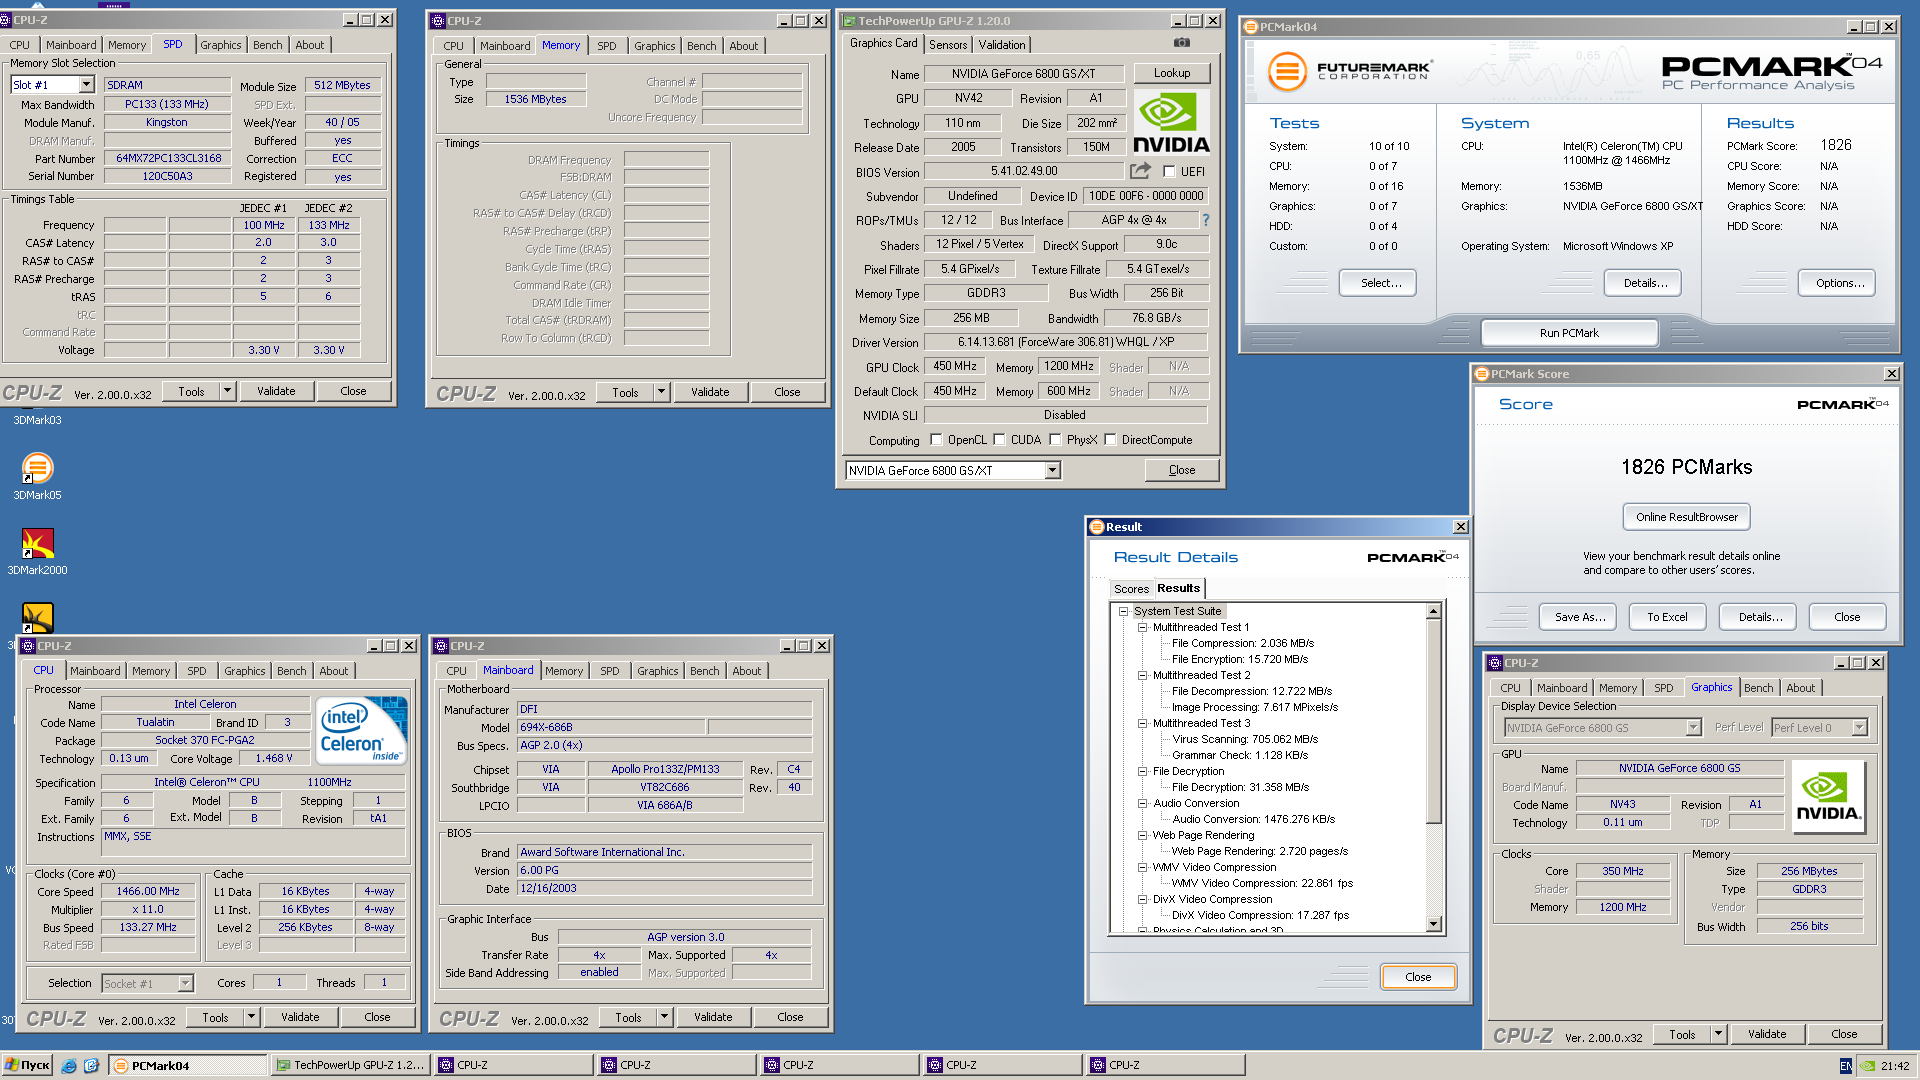Click the results tree scroll-down arrow
This screenshot has width=1920, height=1080.
(1433, 924)
